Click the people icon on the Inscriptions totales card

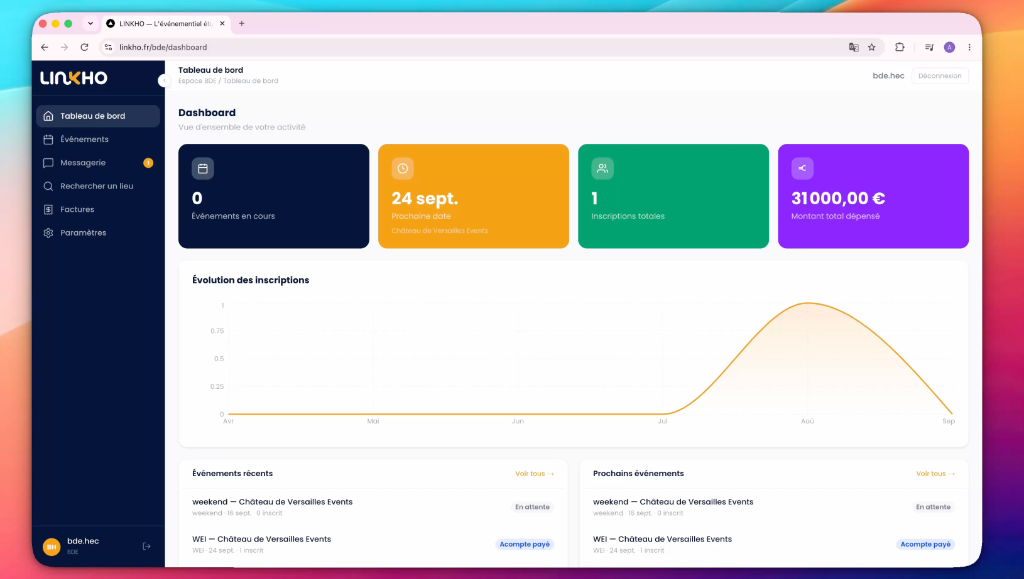tap(602, 168)
